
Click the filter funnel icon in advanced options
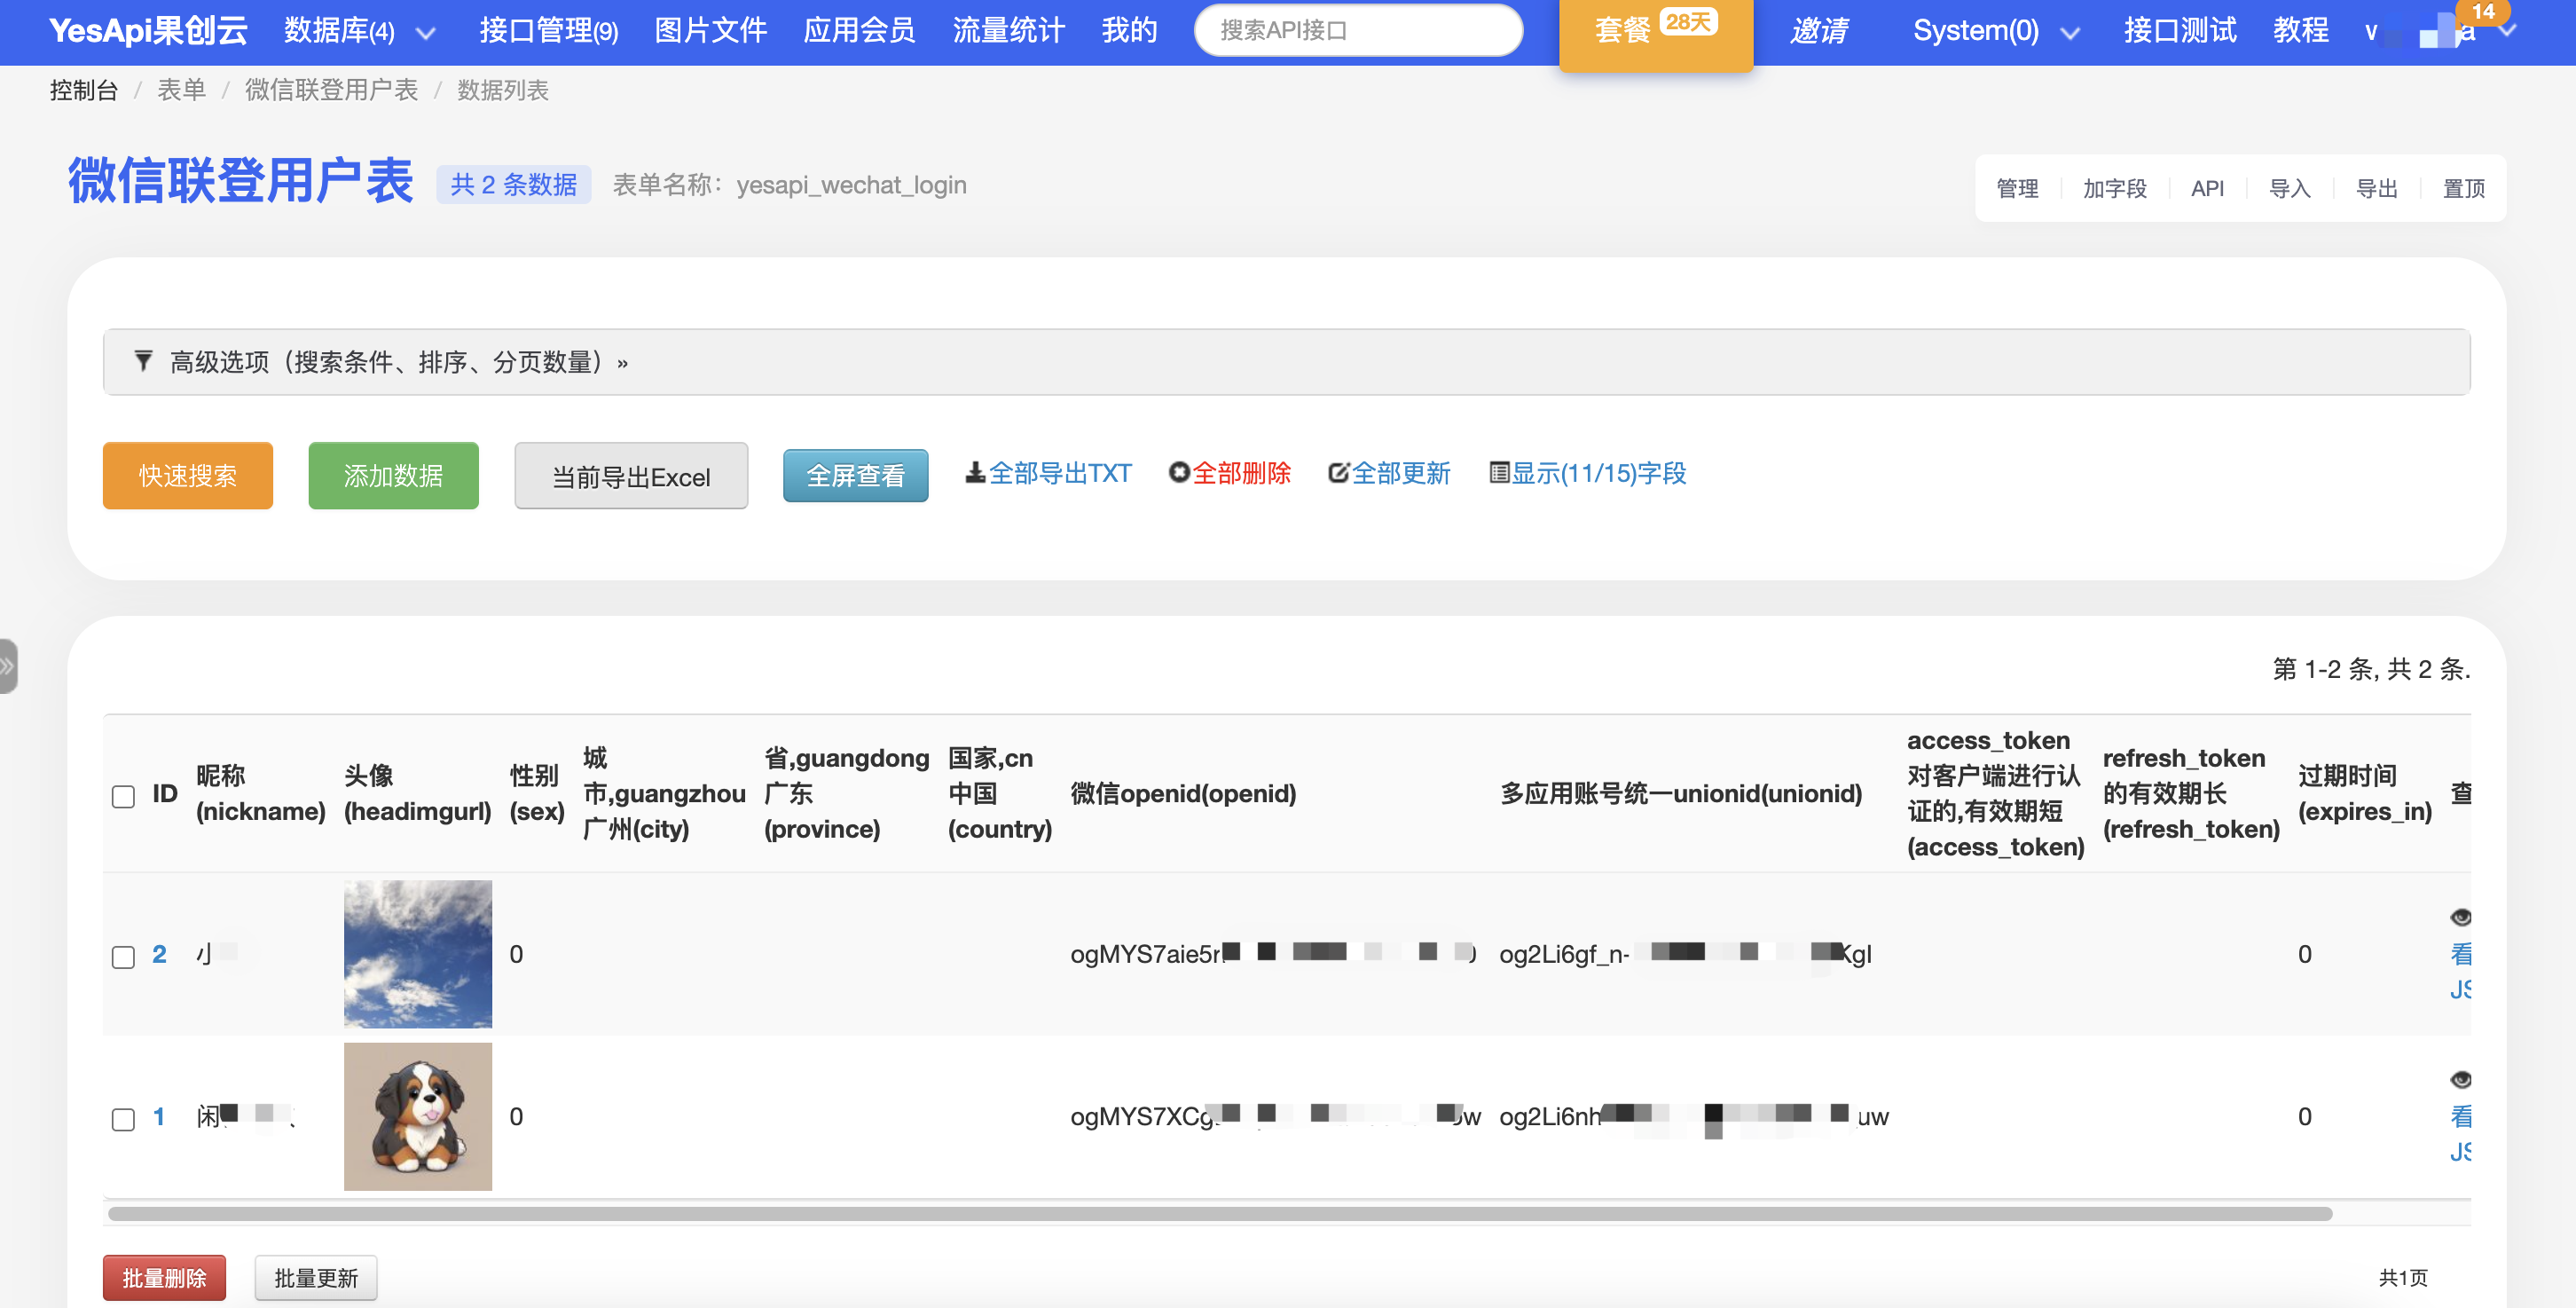[x=143, y=361]
